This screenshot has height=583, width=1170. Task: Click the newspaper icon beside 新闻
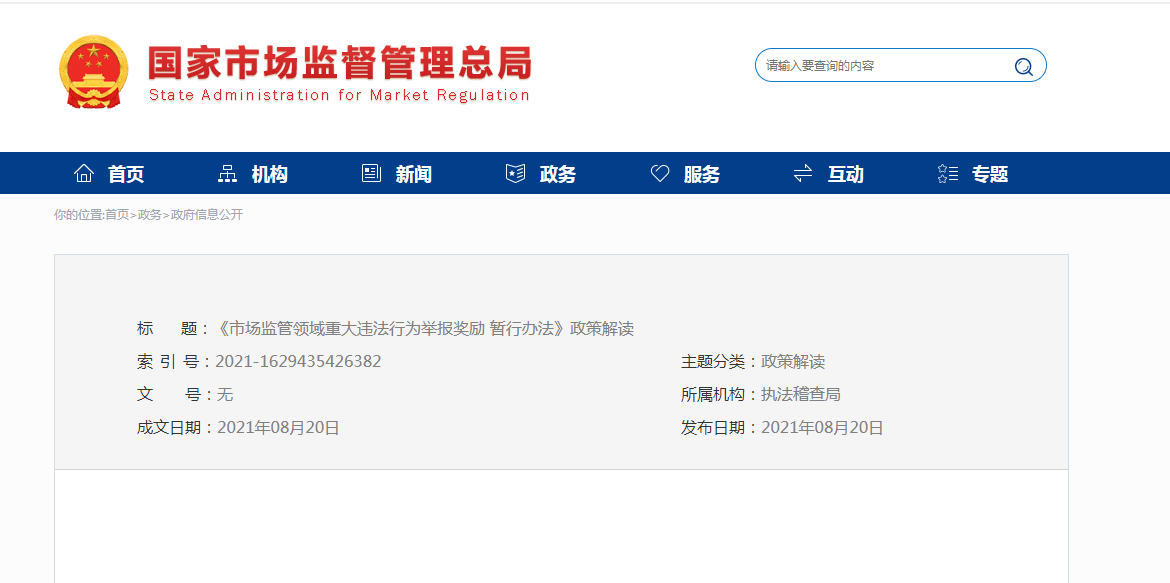pos(372,173)
